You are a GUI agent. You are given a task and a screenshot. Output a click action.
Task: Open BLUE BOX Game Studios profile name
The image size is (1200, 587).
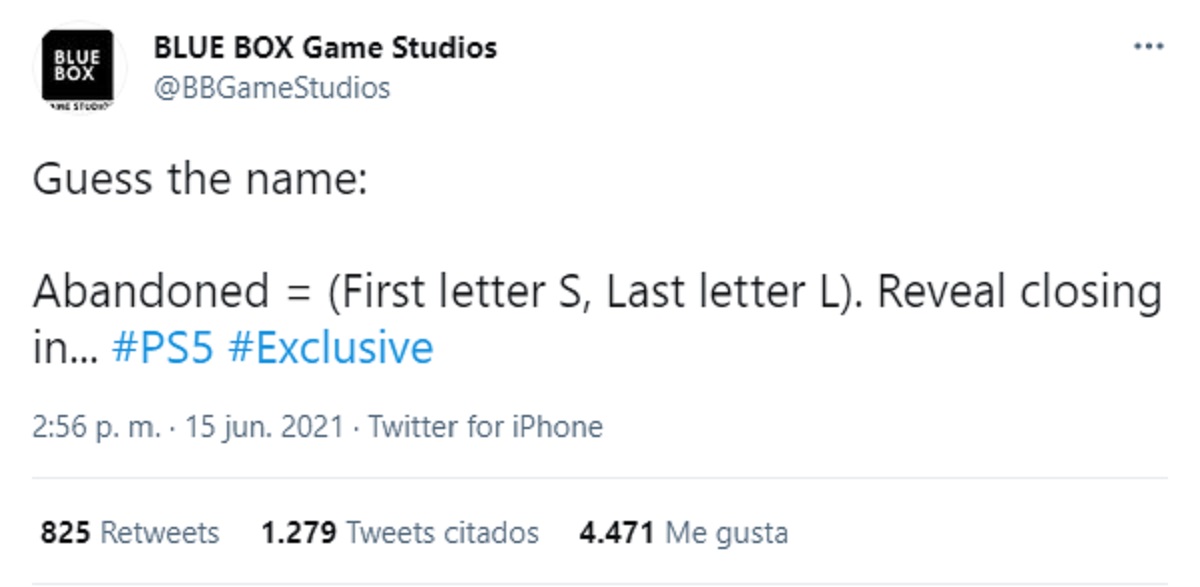click(325, 47)
